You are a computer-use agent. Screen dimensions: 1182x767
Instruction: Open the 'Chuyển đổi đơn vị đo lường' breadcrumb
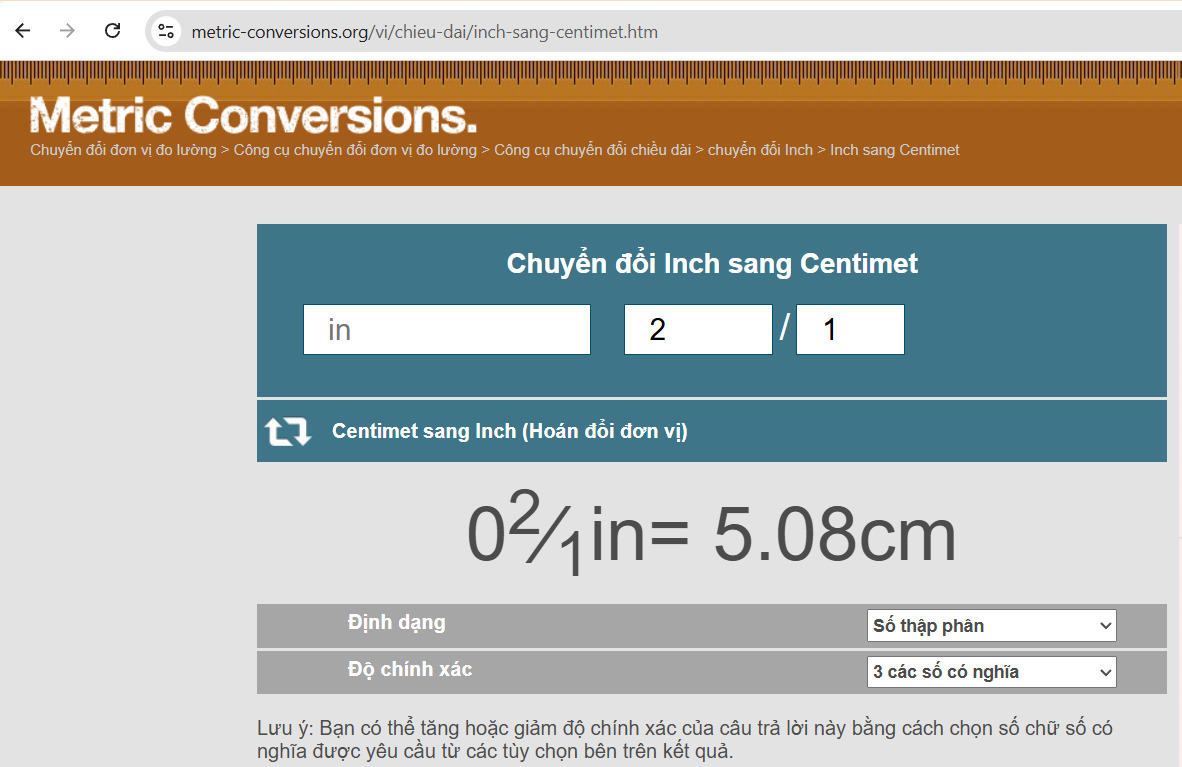click(123, 150)
